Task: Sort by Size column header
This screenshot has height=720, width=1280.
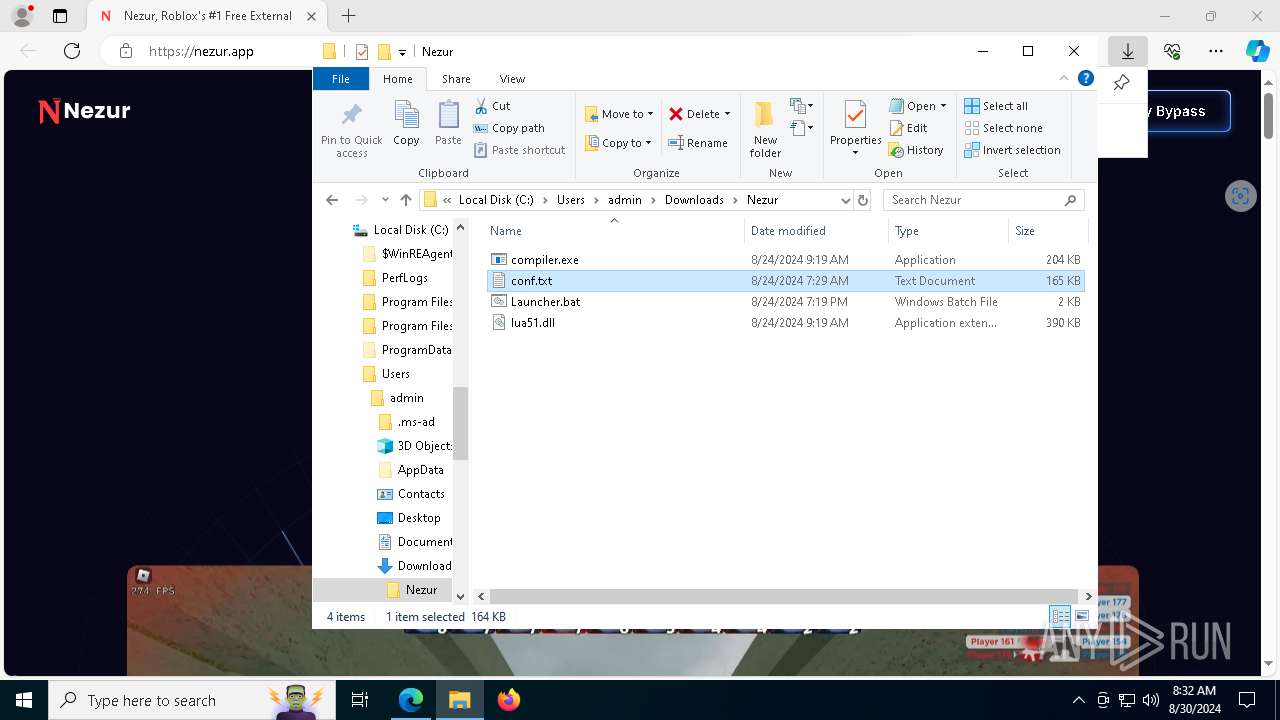Action: pyautogui.click(x=1048, y=231)
